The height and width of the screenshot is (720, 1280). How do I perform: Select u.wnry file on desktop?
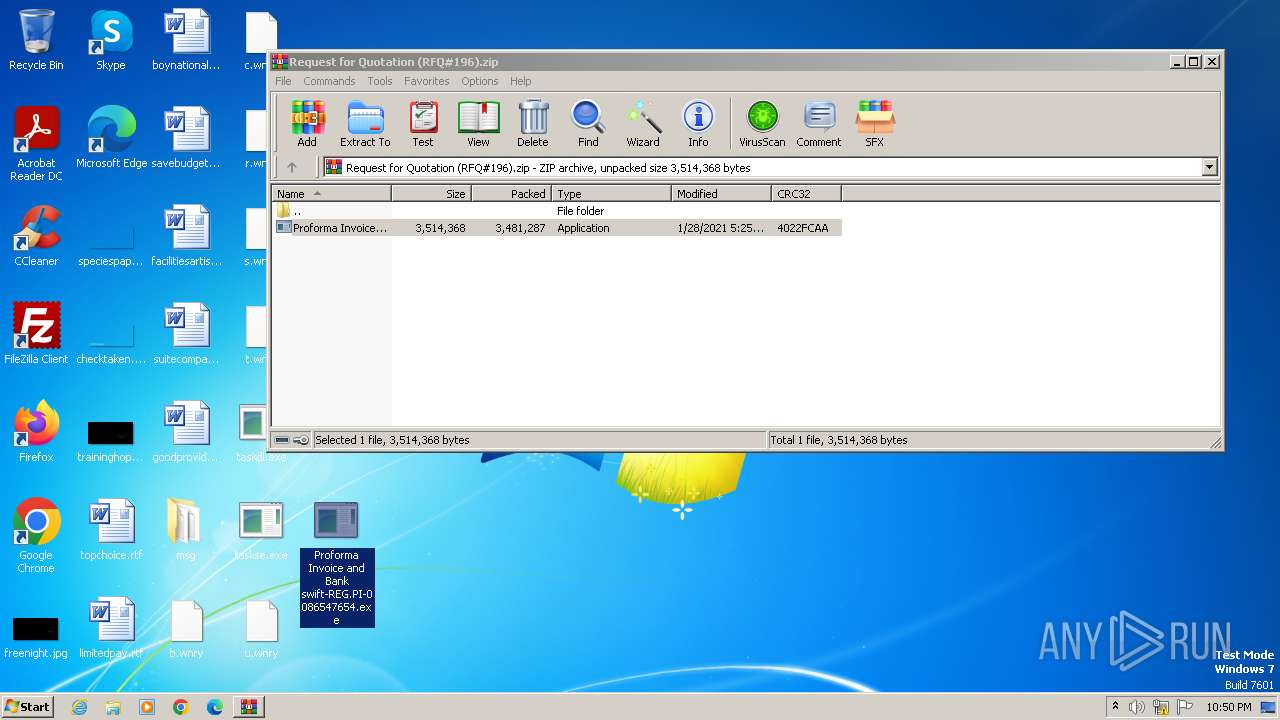pos(261,628)
